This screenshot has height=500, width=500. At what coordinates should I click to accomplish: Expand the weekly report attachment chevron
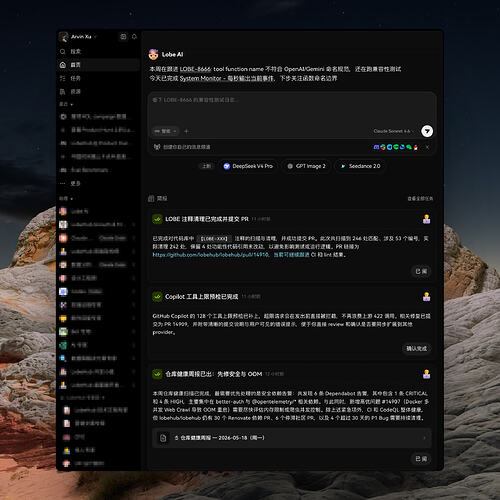424,438
